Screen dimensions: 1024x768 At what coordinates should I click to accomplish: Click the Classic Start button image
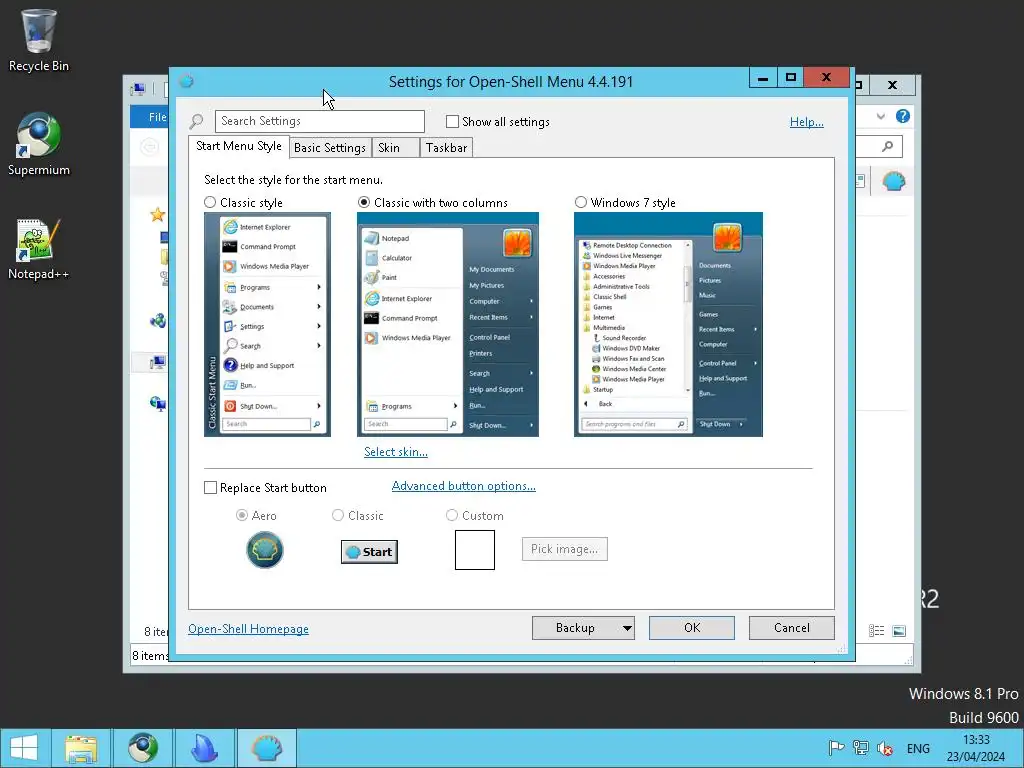[x=369, y=552]
